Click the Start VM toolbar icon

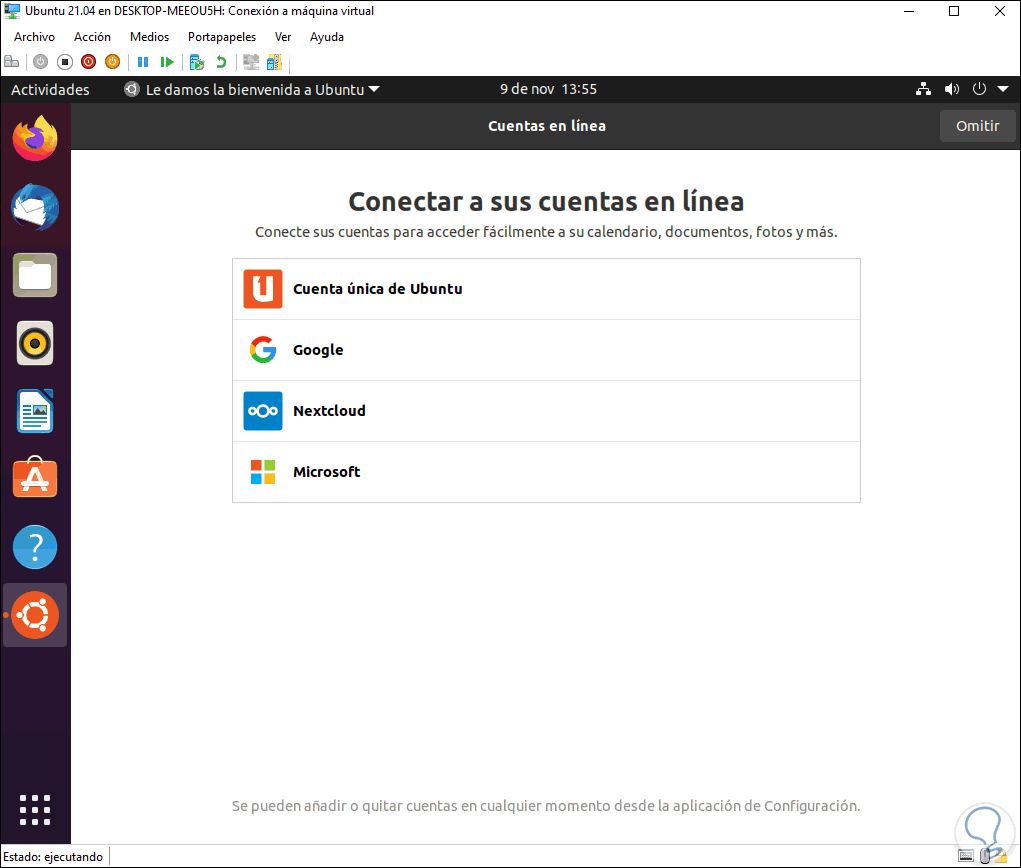[x=40, y=62]
